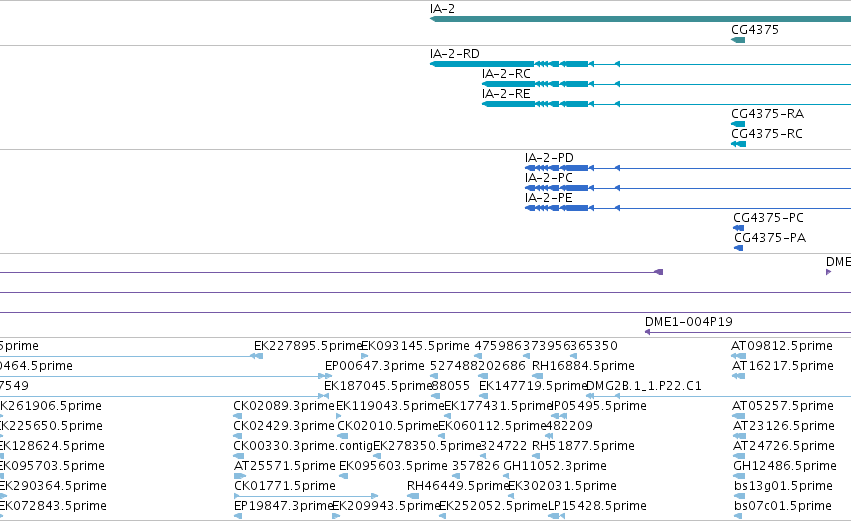The width and height of the screenshot is (851, 521).
Task: Select the CK01771.5prime EST label
Action: point(285,486)
